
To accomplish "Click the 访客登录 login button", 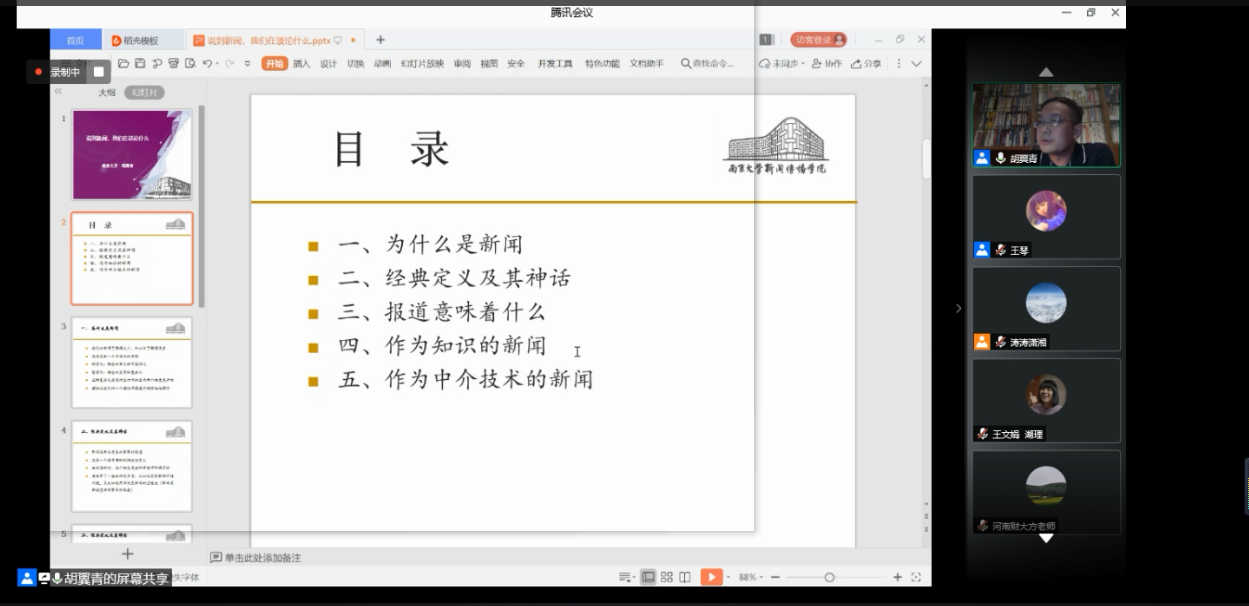I will [x=818, y=40].
